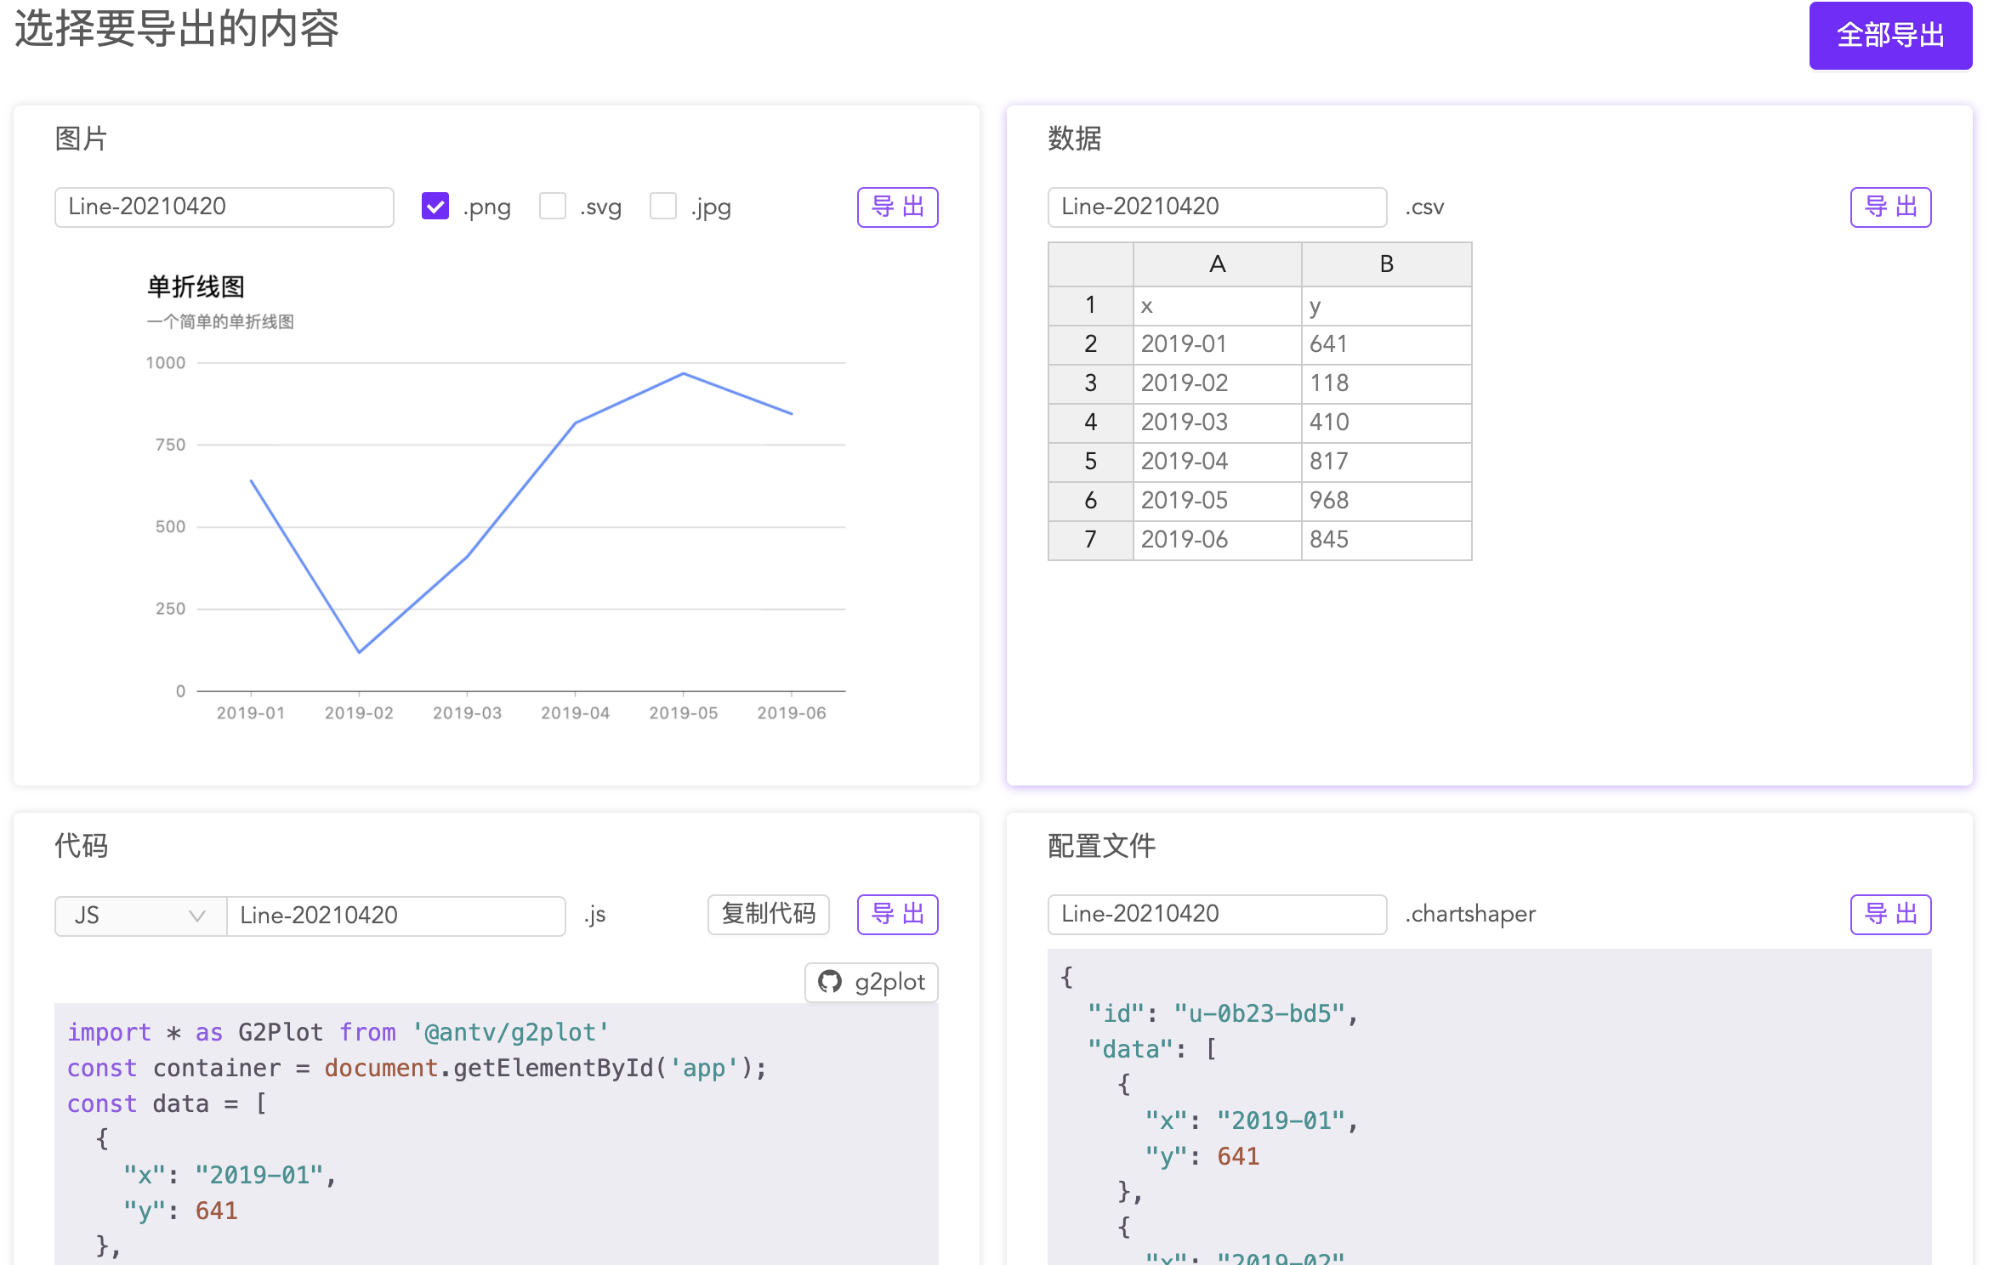2000x1265 pixels.
Task: Select column B header in data table
Action: [x=1386, y=264]
